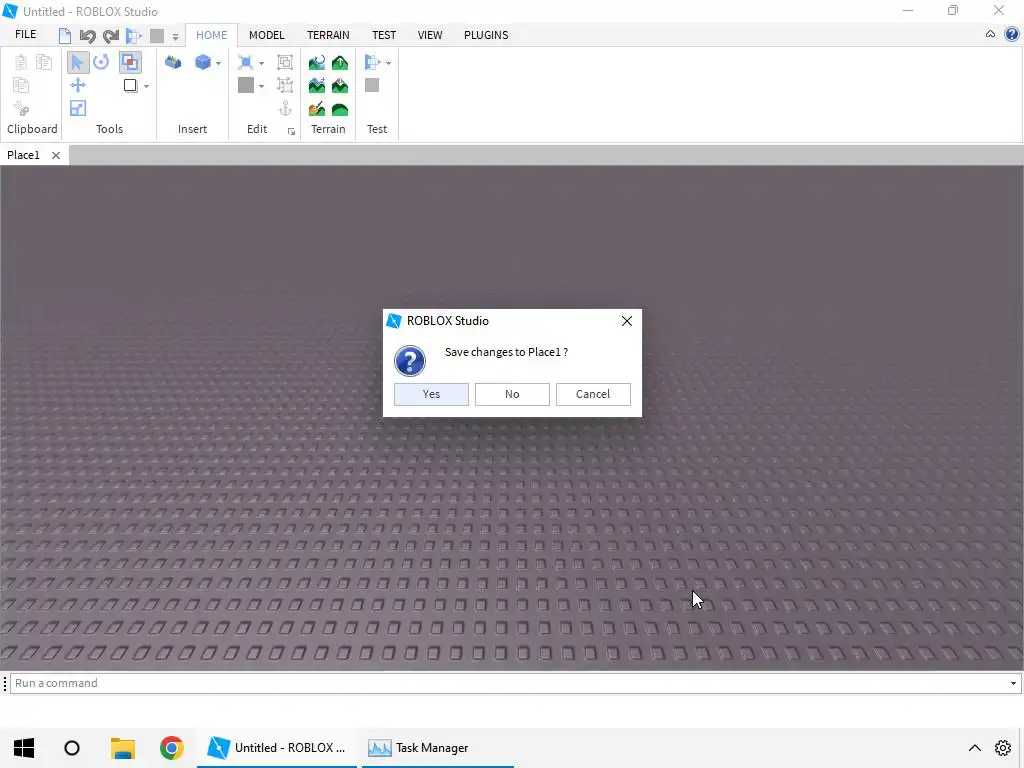This screenshot has width=1024, height=768.
Task: Select the Select arrow tool
Action: tap(78, 62)
